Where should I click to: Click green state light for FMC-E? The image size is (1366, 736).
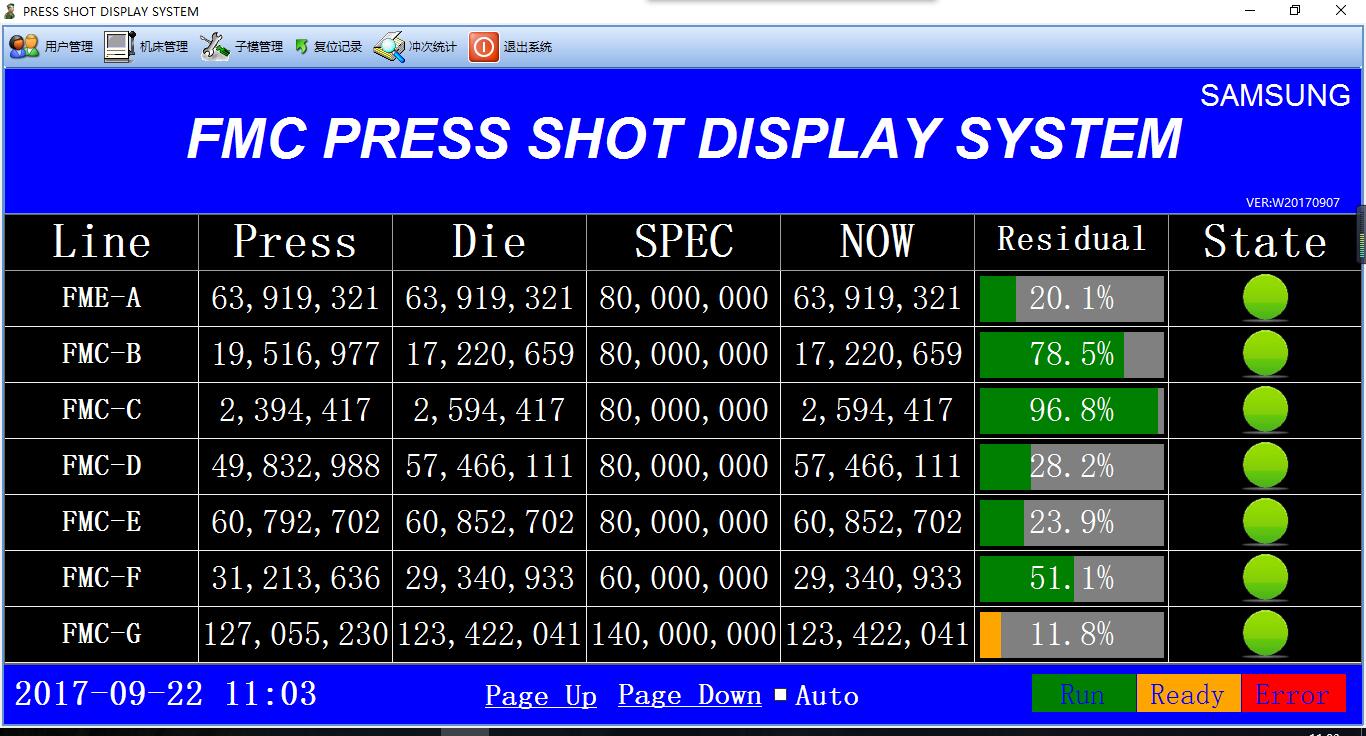(x=1265, y=522)
